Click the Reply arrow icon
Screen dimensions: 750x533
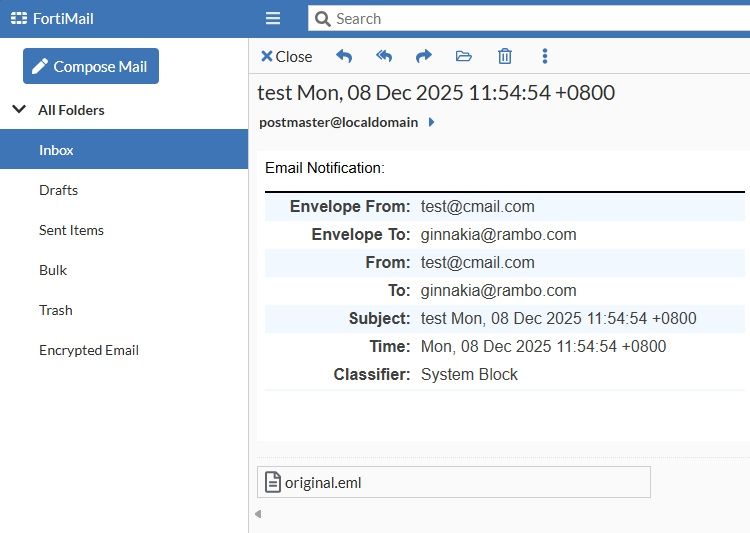(x=344, y=56)
